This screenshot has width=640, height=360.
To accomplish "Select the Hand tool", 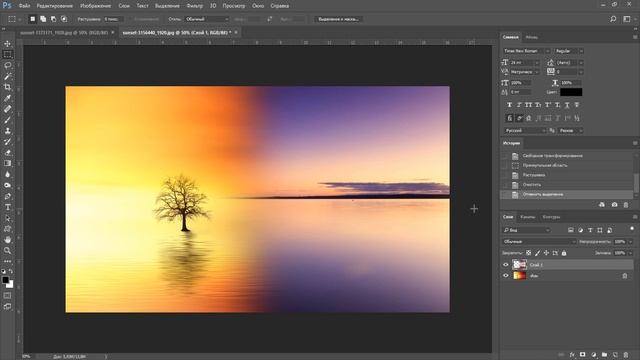I will coord(7,240).
